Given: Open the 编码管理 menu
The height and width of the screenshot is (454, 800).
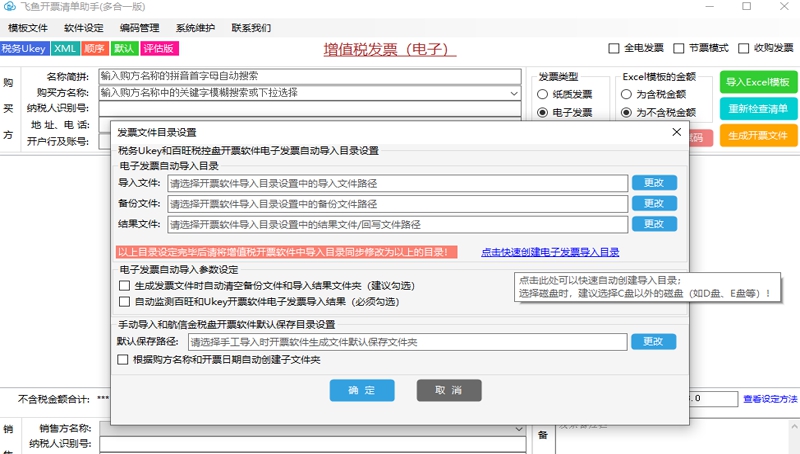Looking at the screenshot, I should tap(139, 28).
